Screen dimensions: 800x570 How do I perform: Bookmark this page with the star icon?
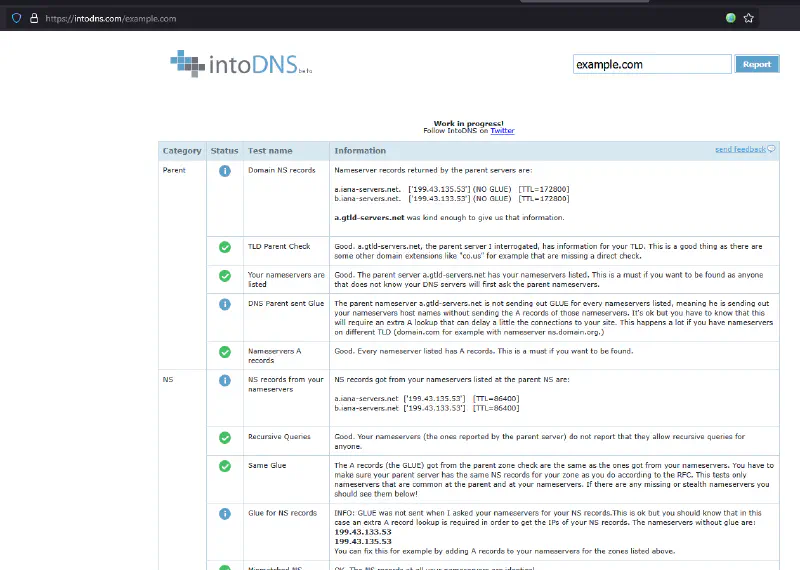pyautogui.click(x=748, y=18)
